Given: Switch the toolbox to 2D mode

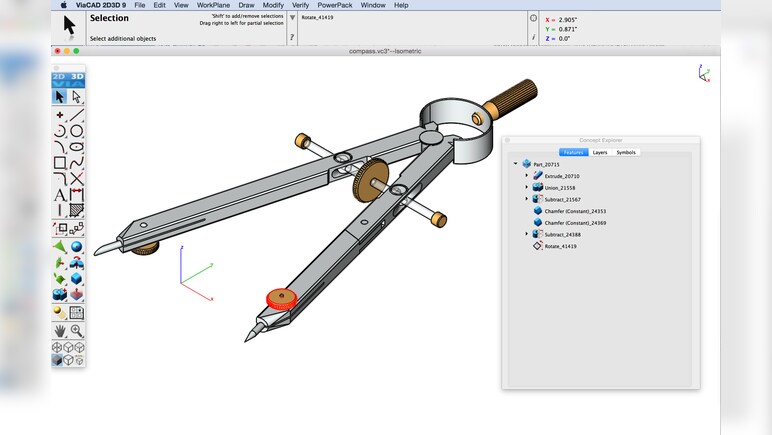Looking at the screenshot, I should (59, 77).
